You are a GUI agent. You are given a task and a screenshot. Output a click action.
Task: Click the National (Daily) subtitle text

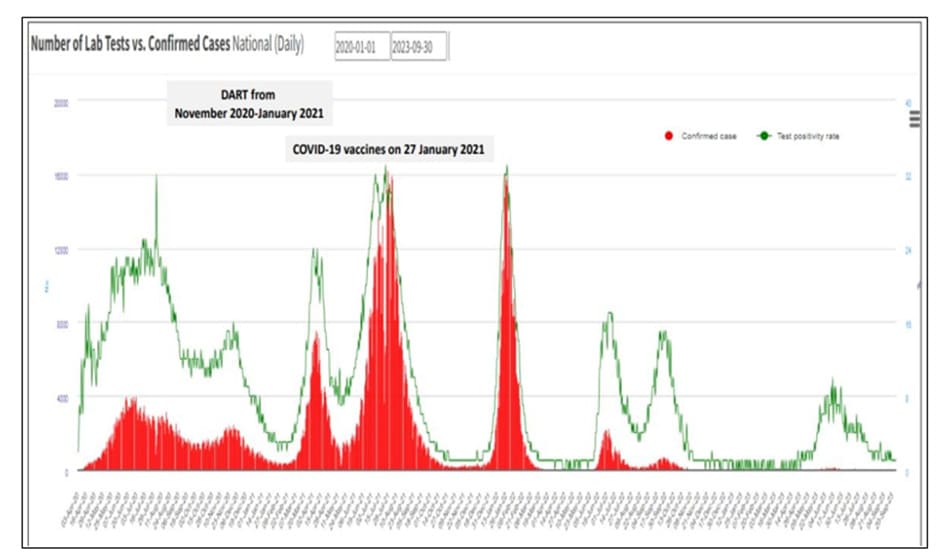pyautogui.click(x=268, y=45)
